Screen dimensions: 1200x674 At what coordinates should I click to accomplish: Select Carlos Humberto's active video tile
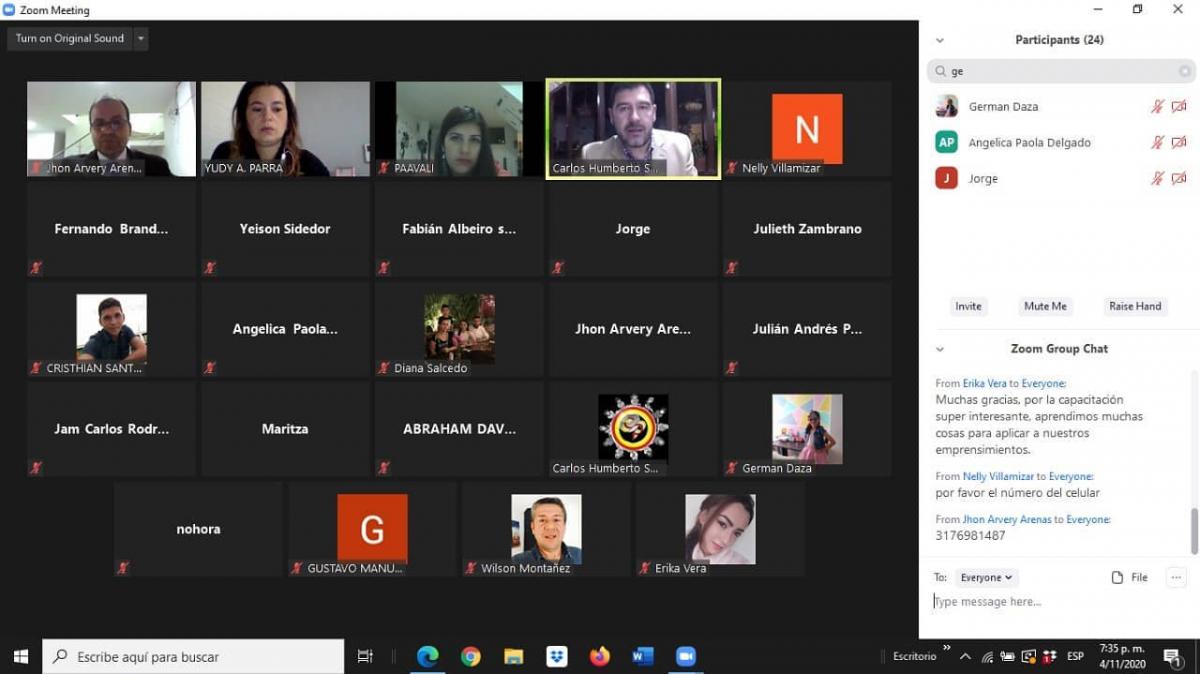[632, 128]
